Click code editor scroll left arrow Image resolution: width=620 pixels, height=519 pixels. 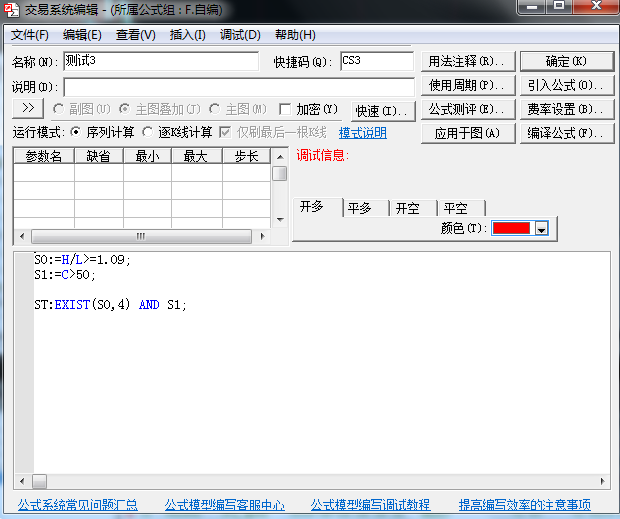[x=22, y=481]
